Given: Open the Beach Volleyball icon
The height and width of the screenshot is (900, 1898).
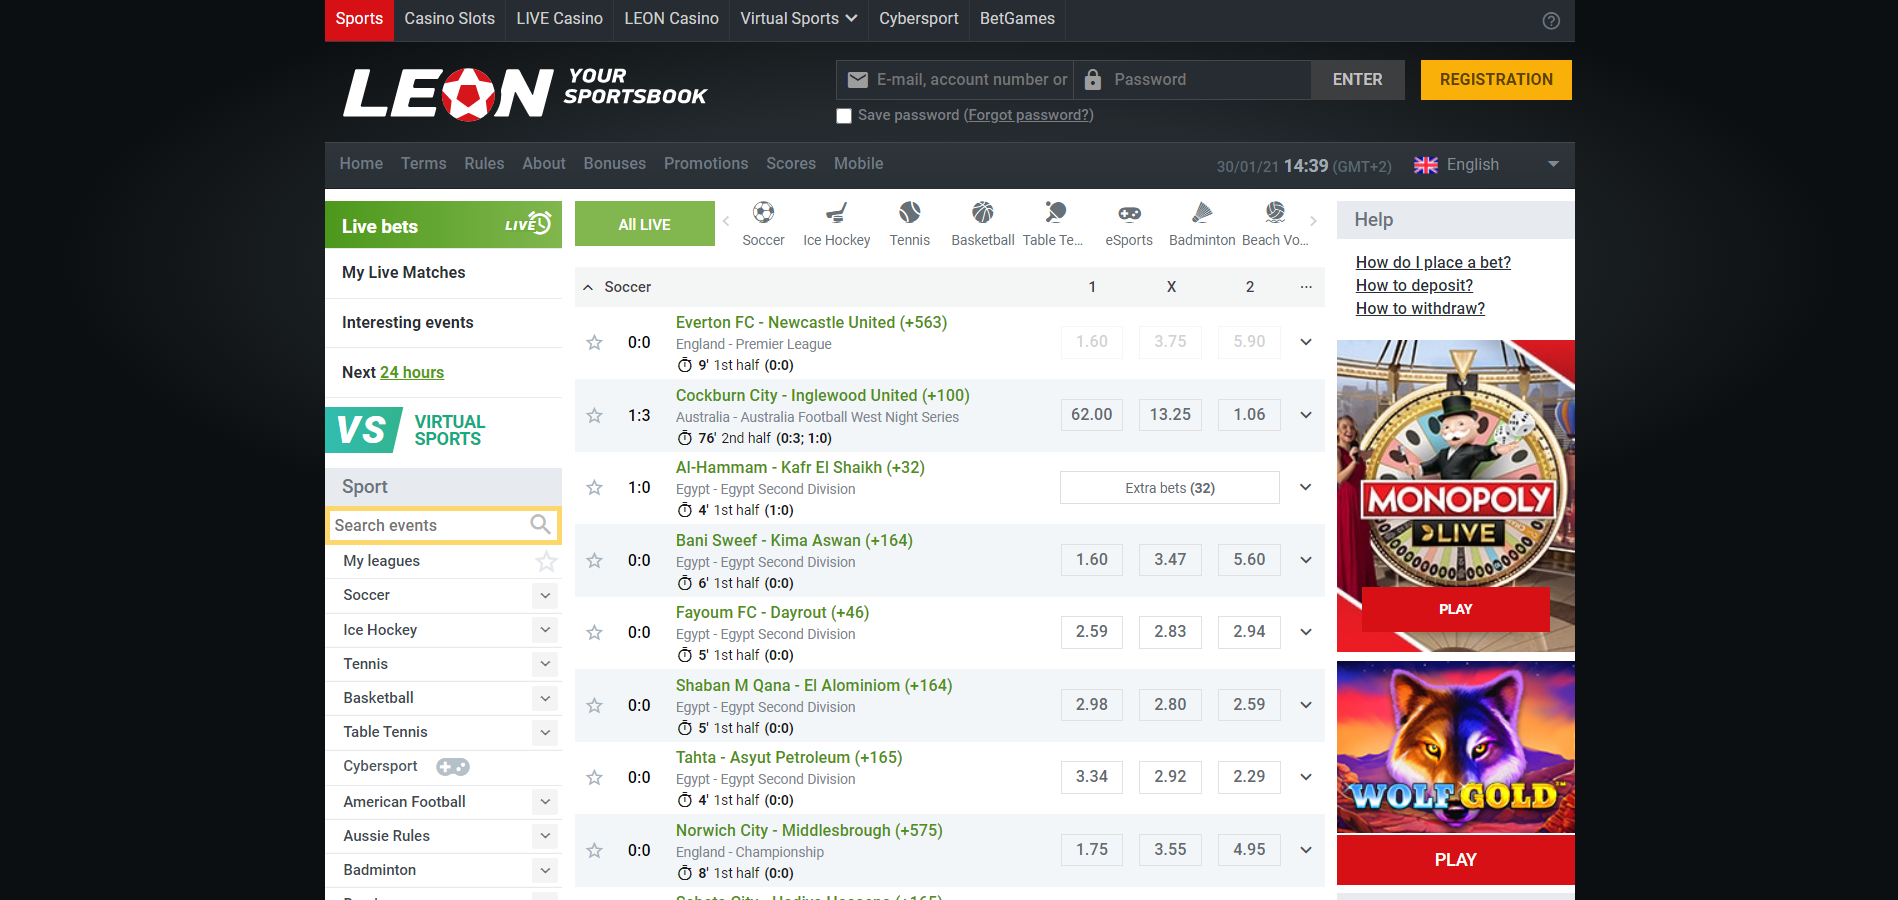Looking at the screenshot, I should tap(1275, 213).
